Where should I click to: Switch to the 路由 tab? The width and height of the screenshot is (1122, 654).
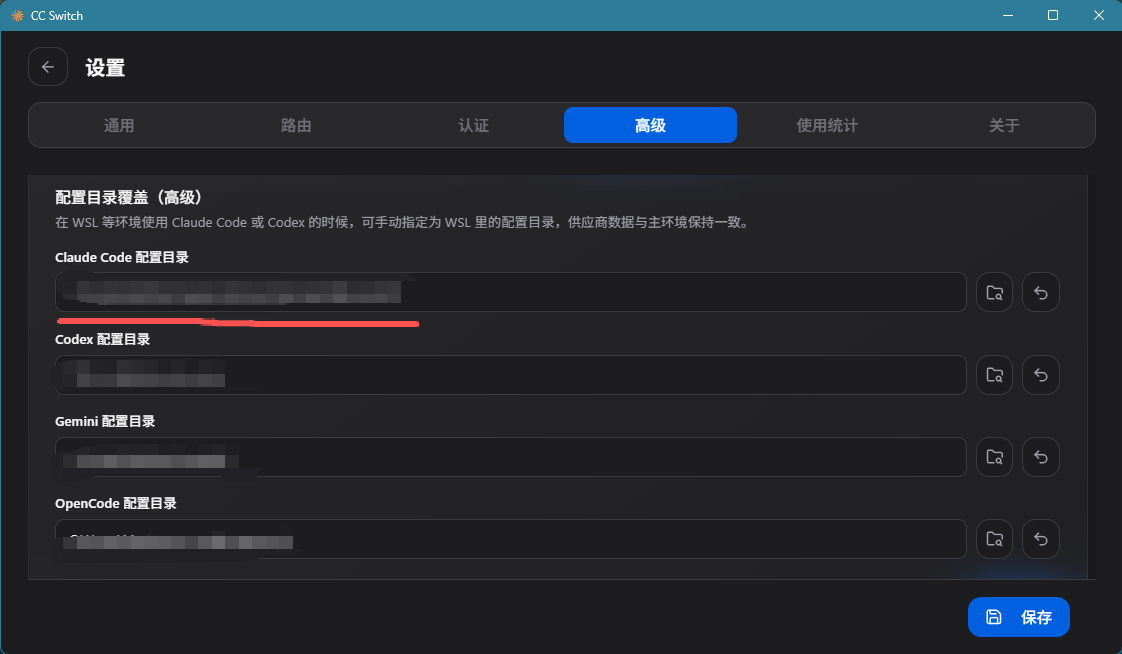[296, 125]
